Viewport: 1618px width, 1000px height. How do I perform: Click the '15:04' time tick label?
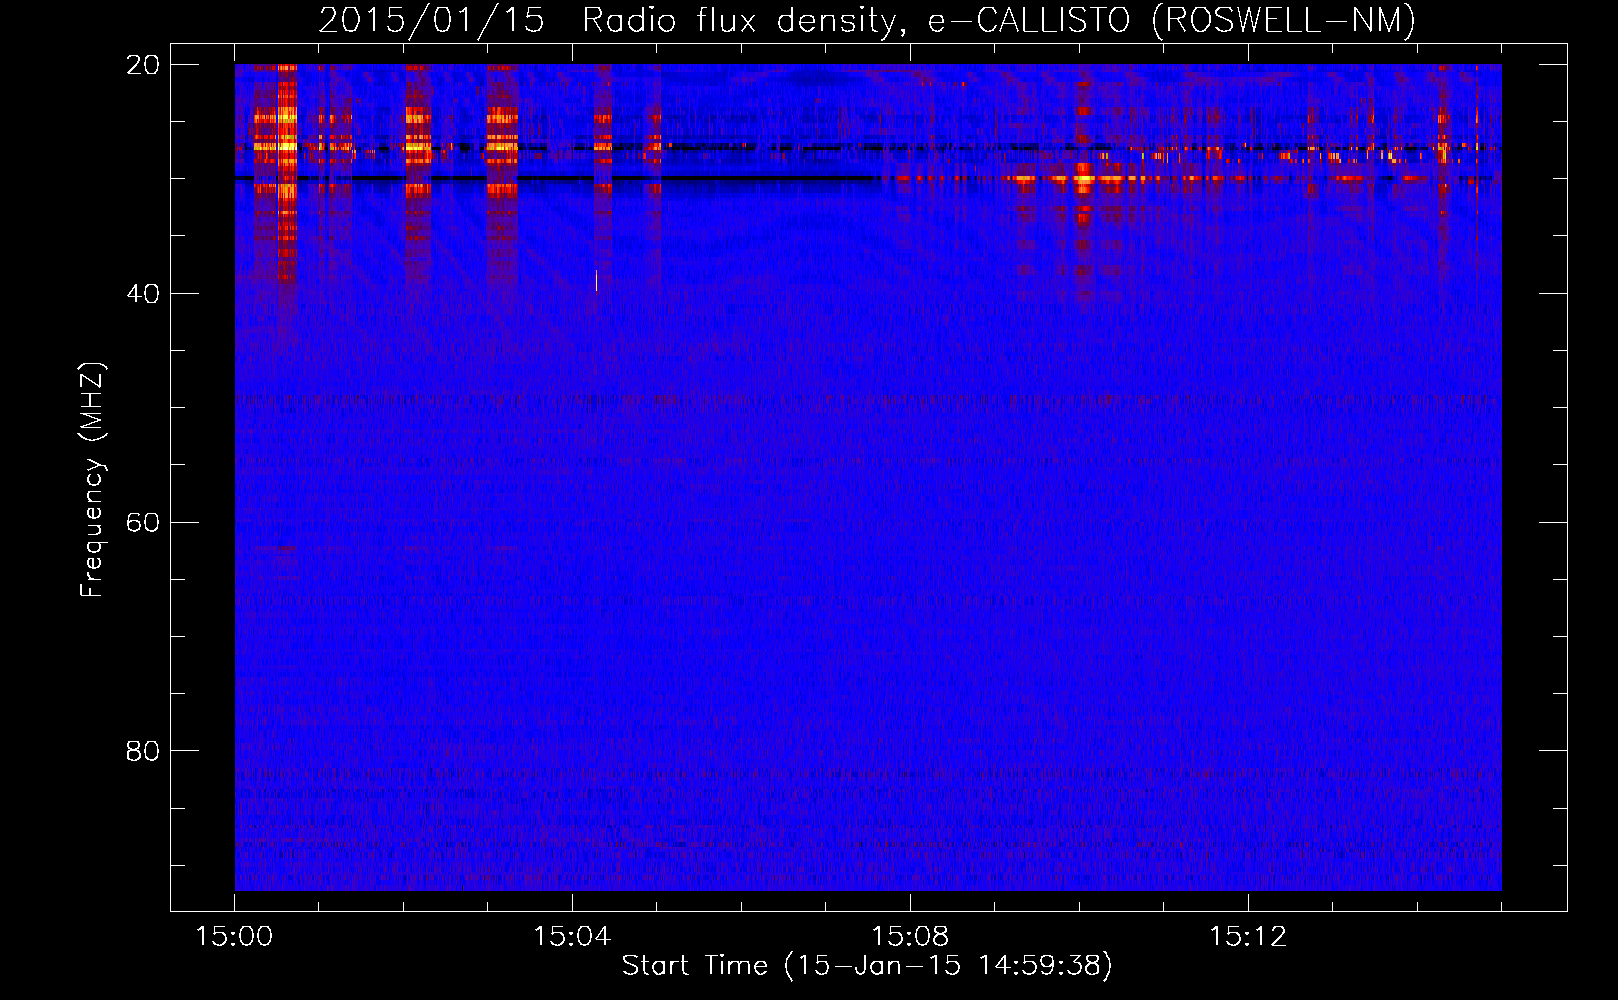(572, 936)
